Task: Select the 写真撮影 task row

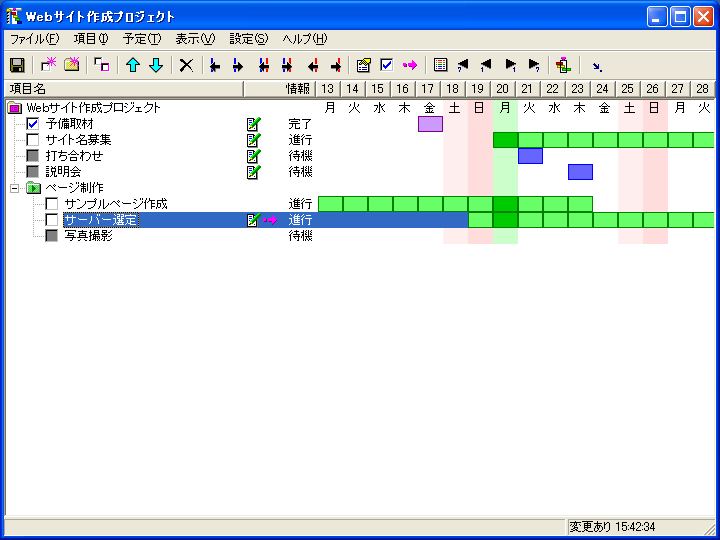Action: pyautogui.click(x=88, y=236)
